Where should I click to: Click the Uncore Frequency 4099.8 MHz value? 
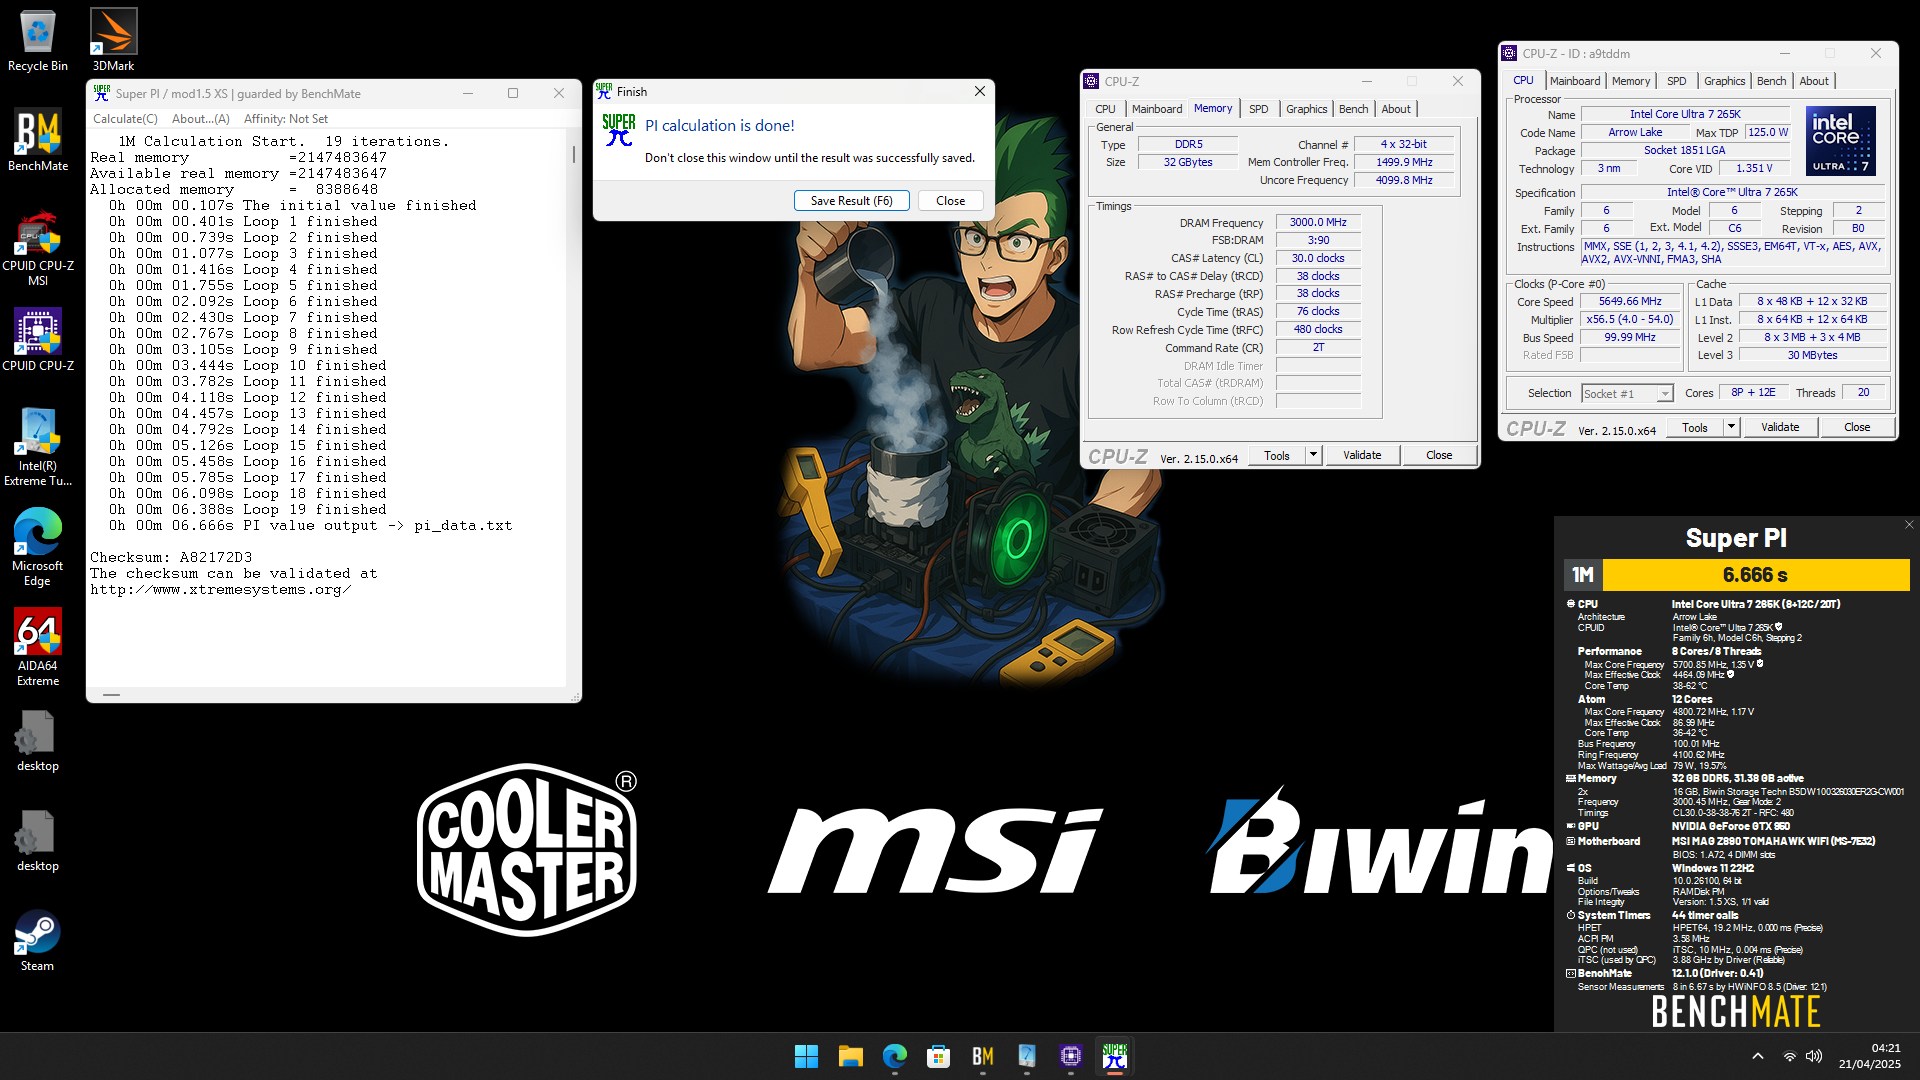click(x=1404, y=180)
